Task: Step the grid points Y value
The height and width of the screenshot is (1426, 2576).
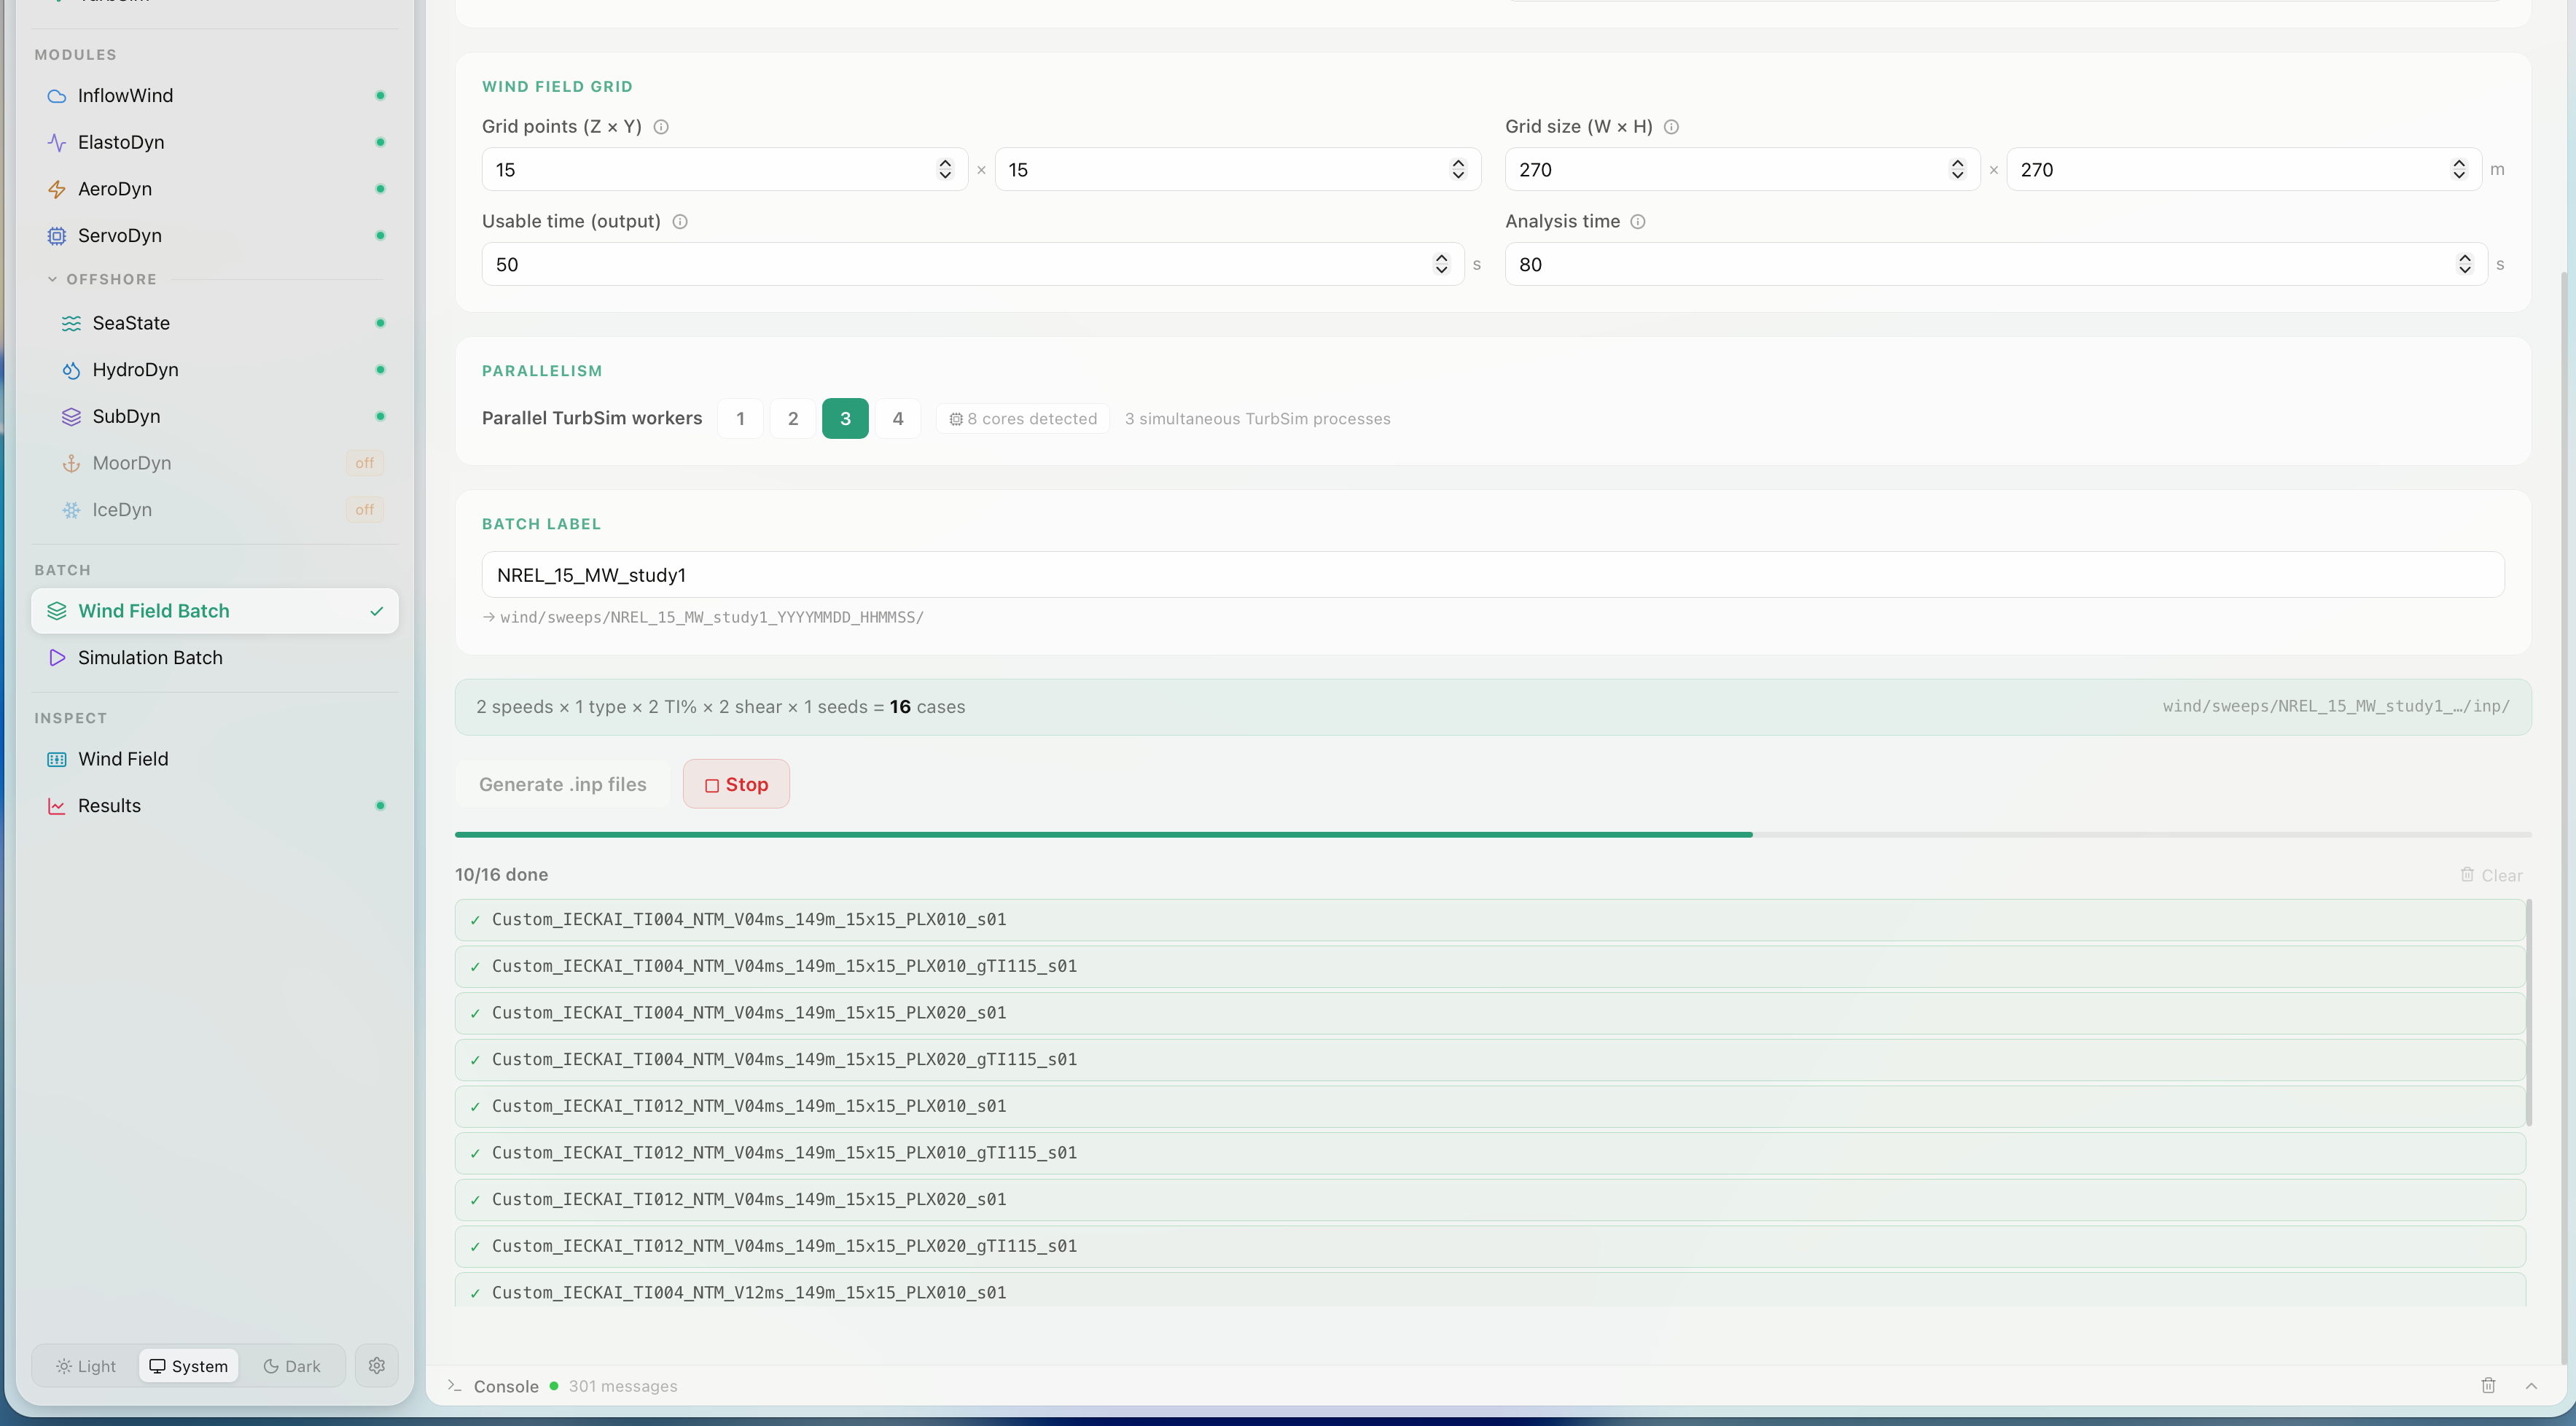Action: tap(1458, 170)
